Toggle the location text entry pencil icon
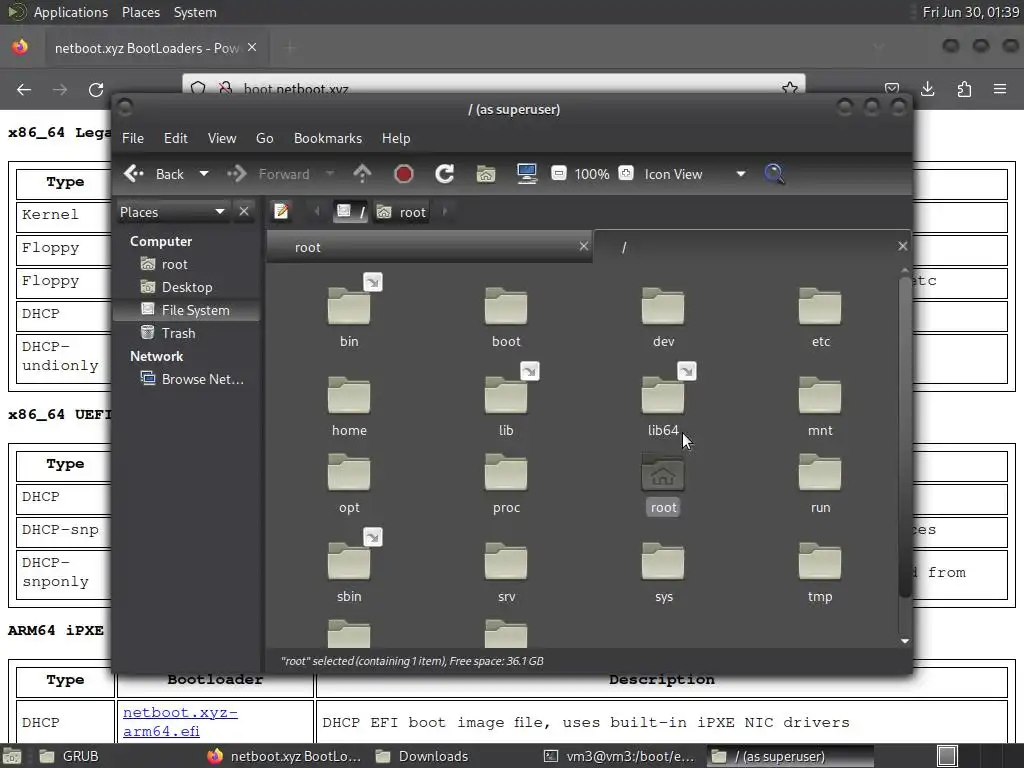Image resolution: width=1024 pixels, height=768 pixels. [x=281, y=212]
